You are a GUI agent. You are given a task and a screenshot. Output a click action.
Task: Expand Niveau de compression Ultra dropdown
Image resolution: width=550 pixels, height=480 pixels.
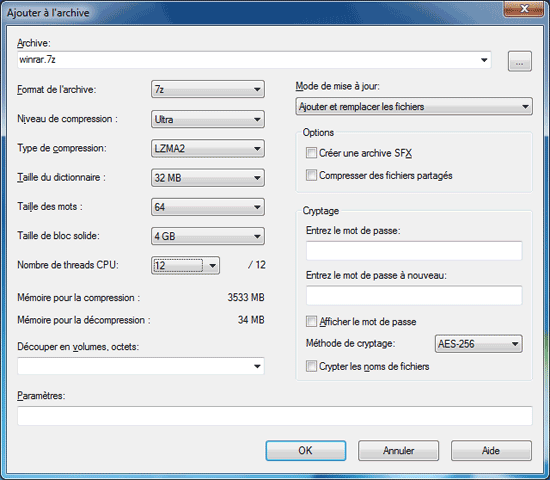[208, 119]
